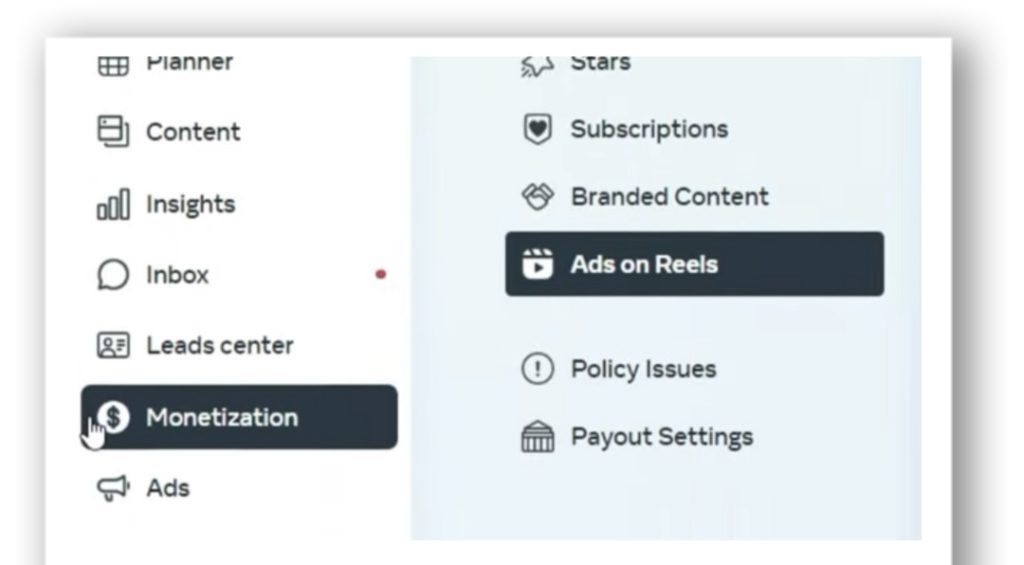
Task: Select the Policy Issues entry
Action: click(643, 369)
